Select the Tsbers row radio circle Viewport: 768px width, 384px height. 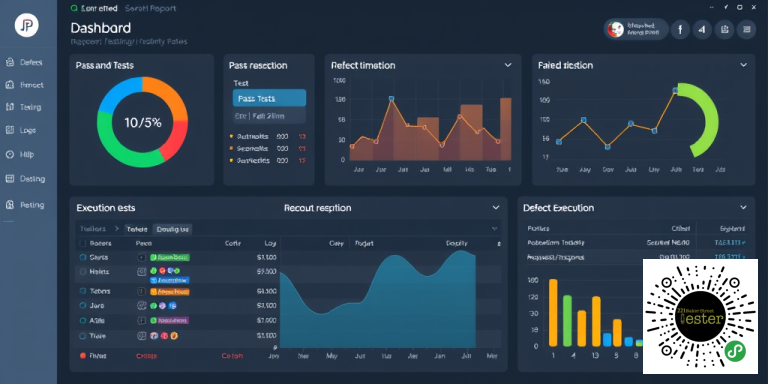82,291
